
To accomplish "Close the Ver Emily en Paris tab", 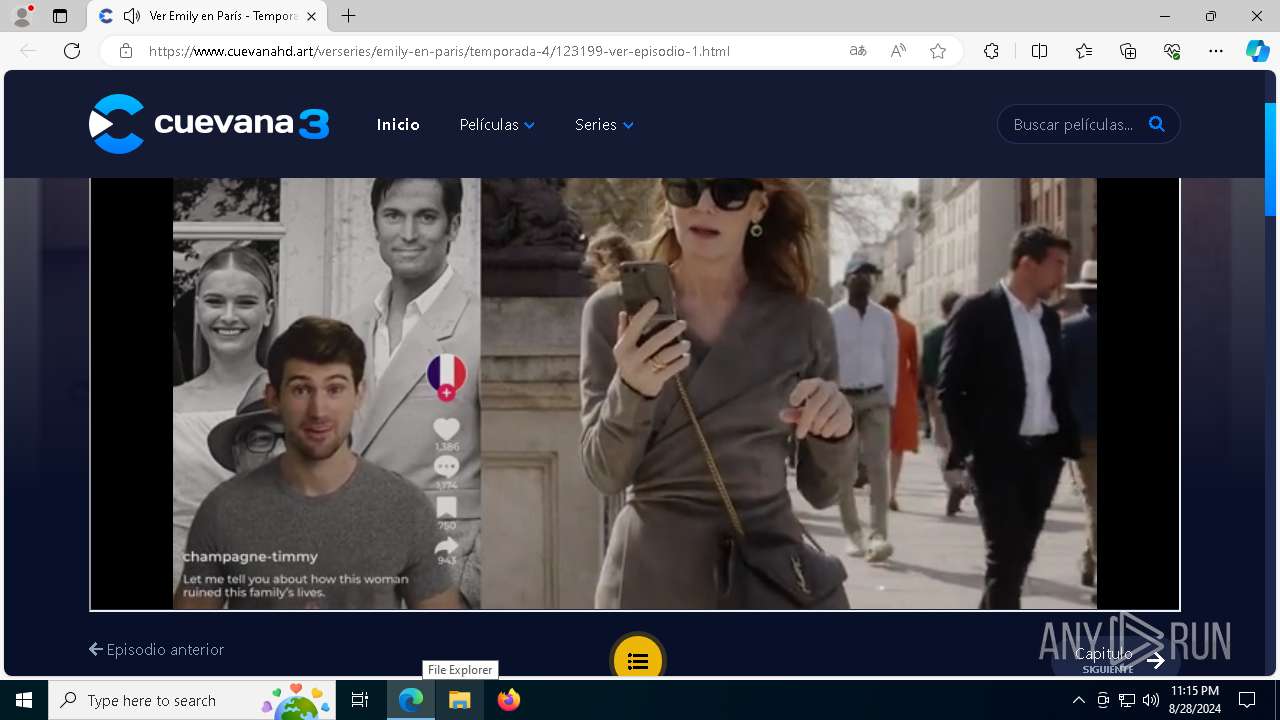I will click(312, 16).
